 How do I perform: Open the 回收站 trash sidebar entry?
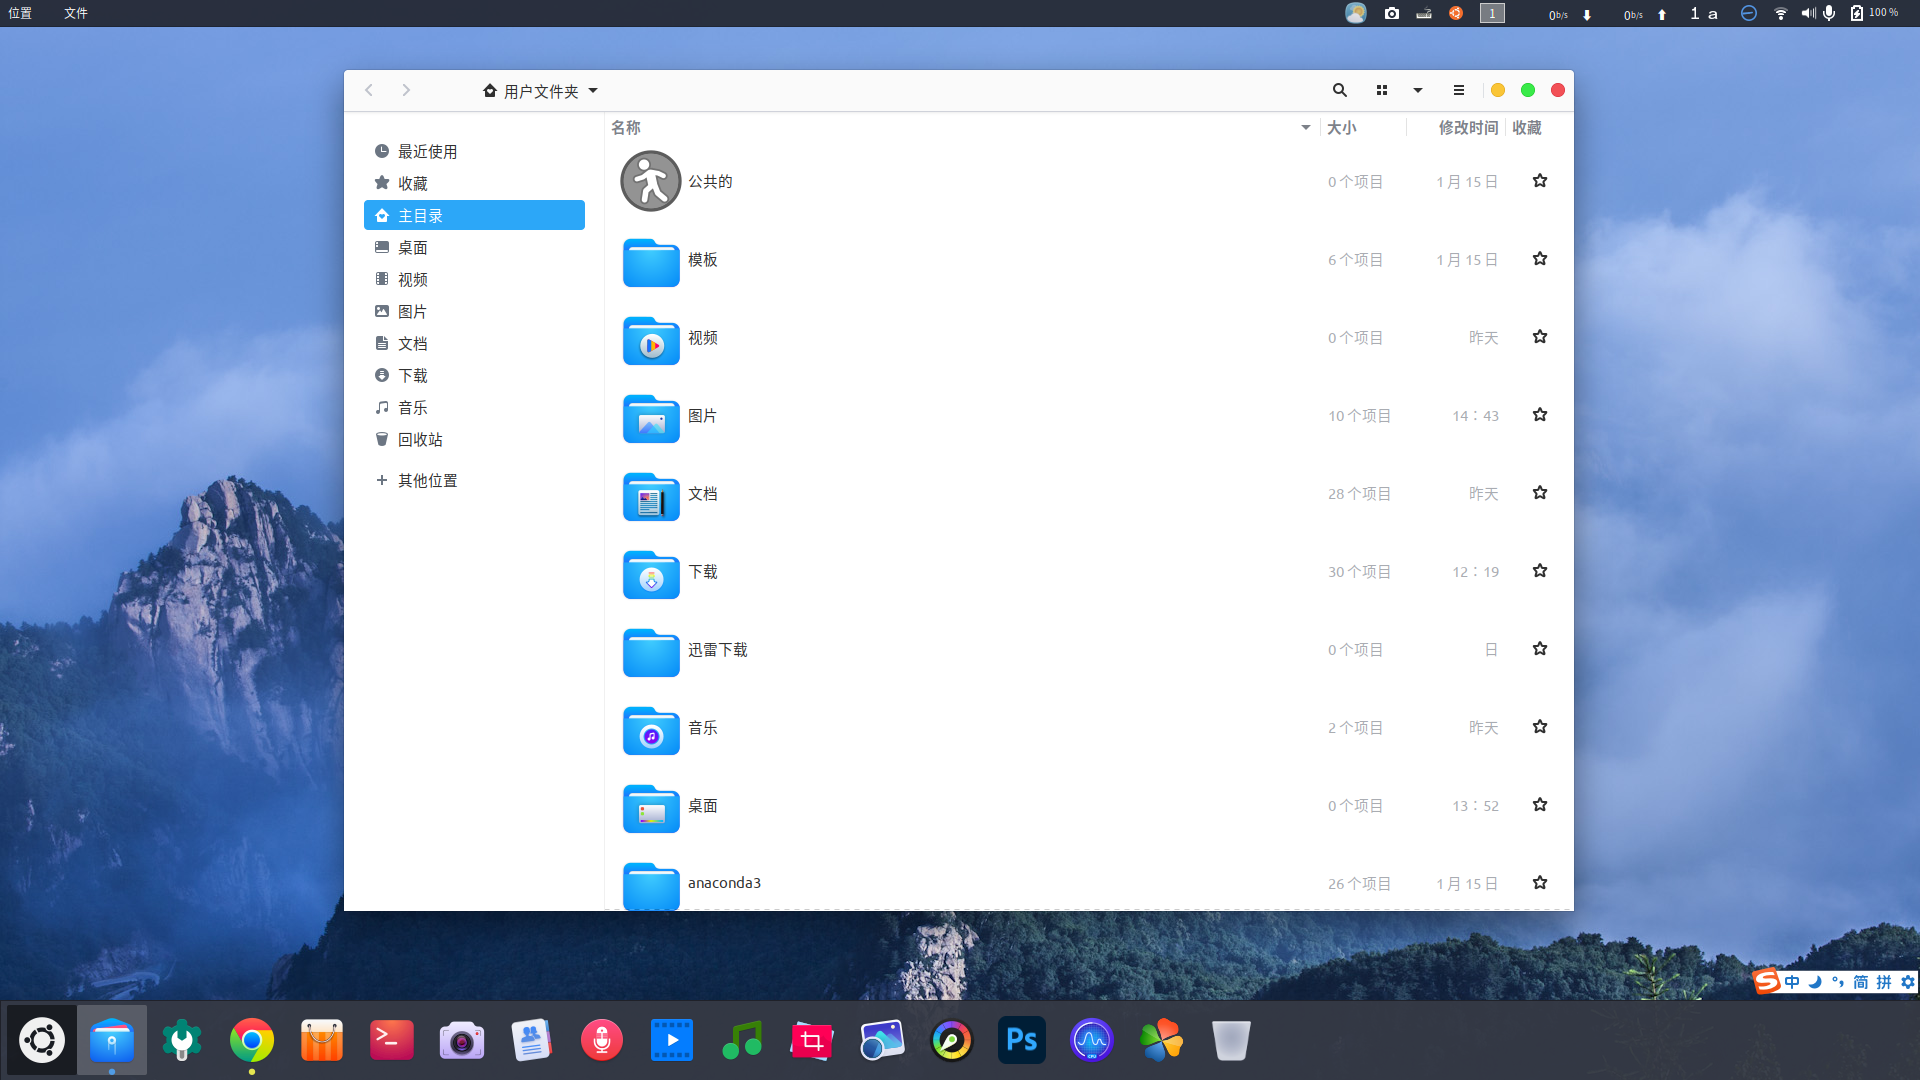(x=420, y=440)
